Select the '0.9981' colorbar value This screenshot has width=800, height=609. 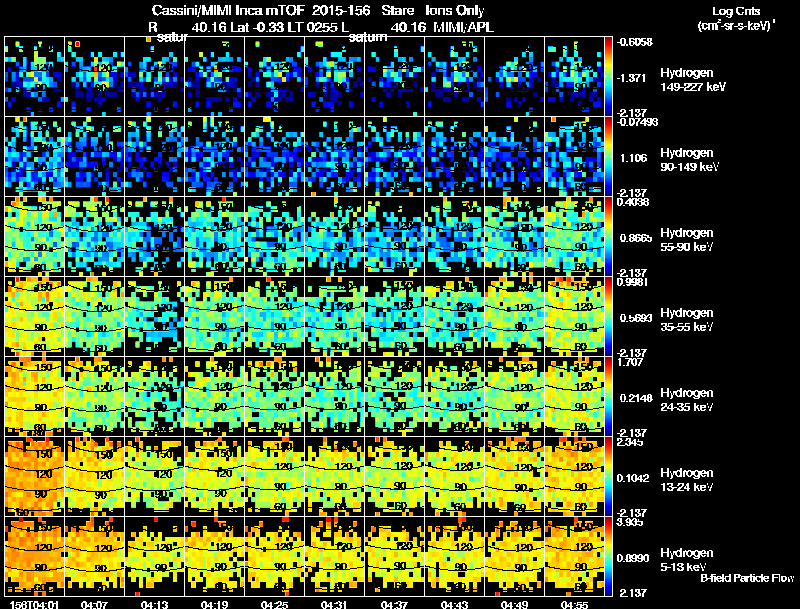[x=632, y=282]
